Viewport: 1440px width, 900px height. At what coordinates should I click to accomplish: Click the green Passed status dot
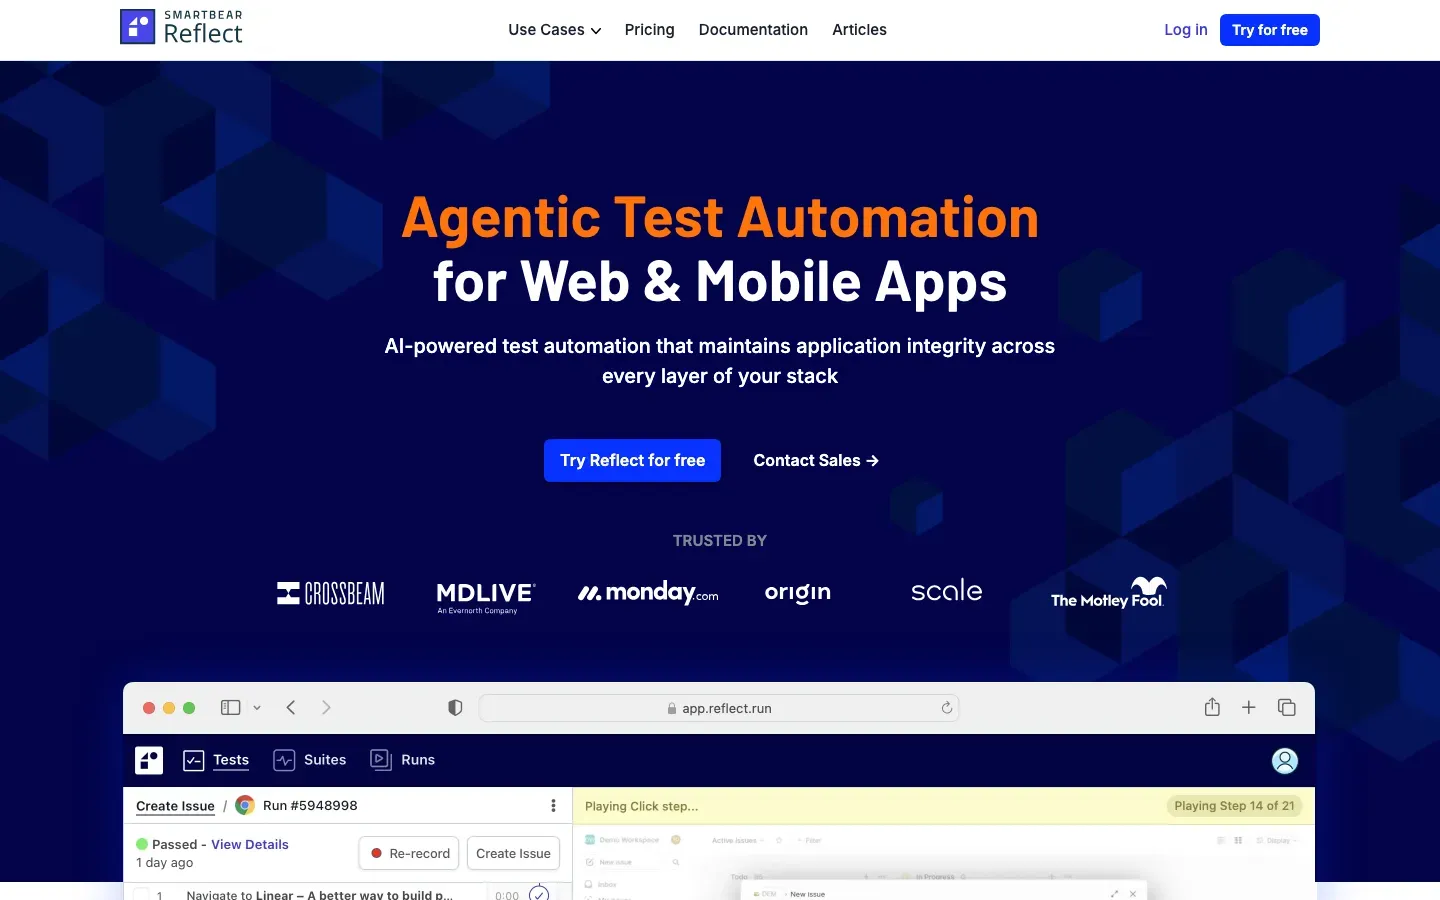(x=142, y=844)
